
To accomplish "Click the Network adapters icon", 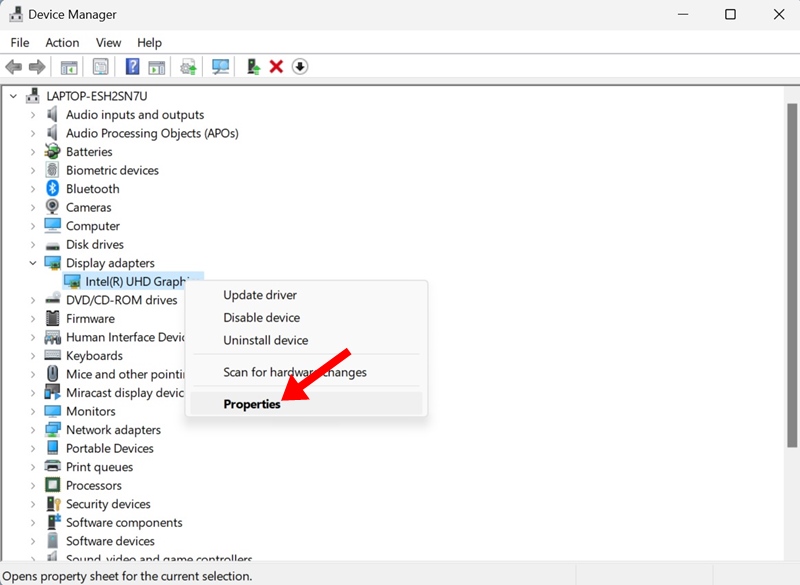I will coord(53,429).
